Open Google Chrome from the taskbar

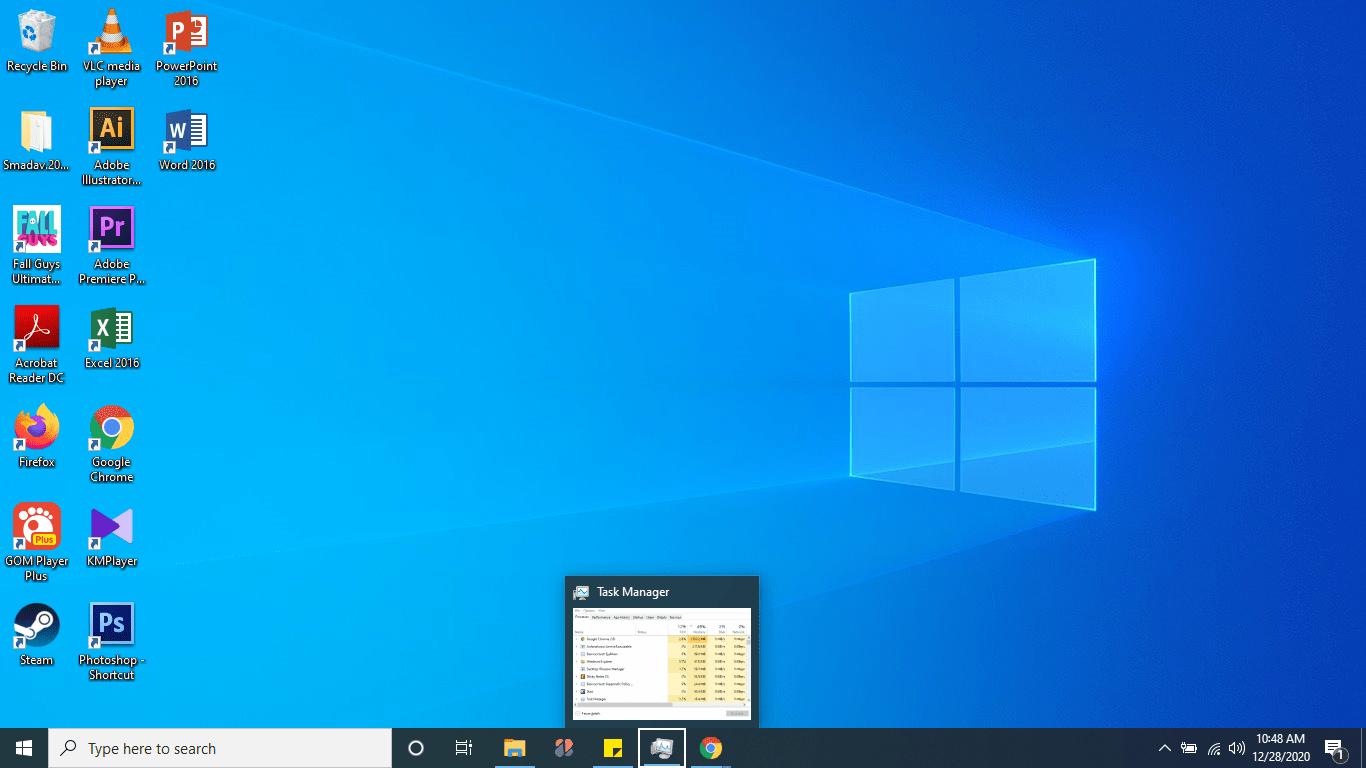click(710, 747)
